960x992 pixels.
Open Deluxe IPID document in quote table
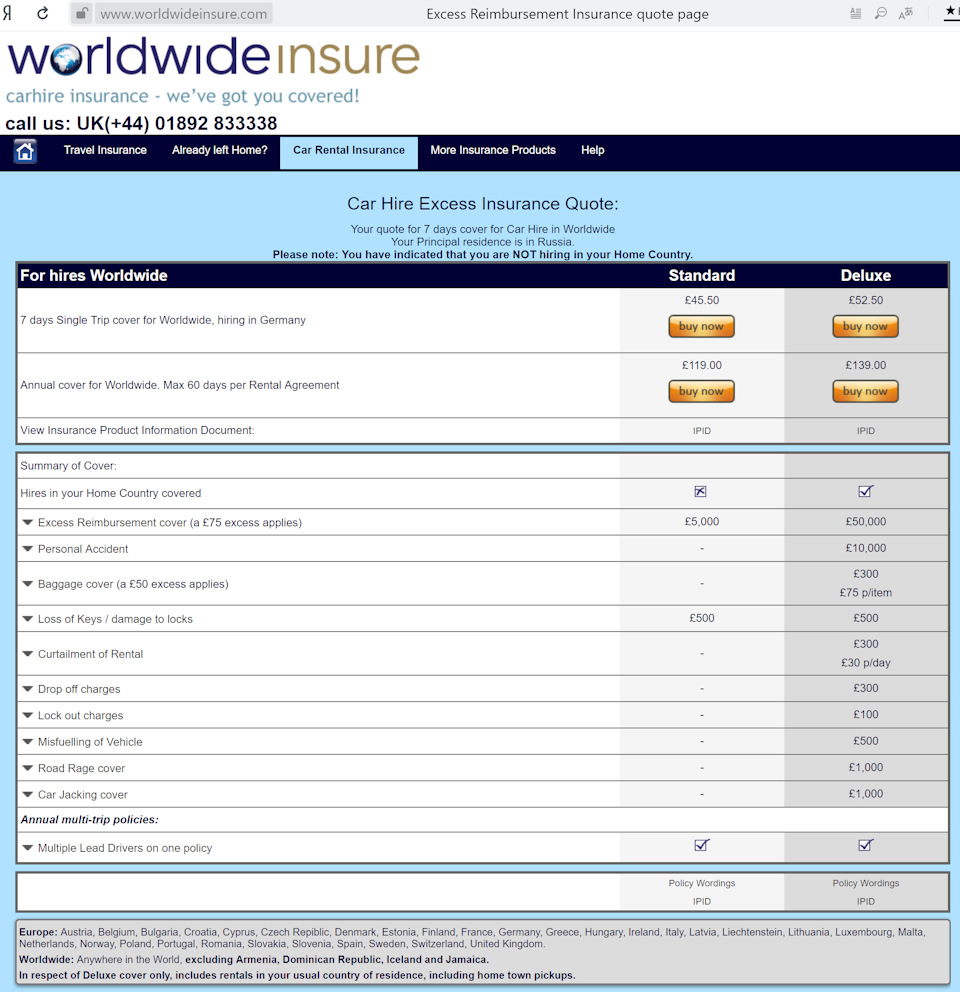coord(866,431)
